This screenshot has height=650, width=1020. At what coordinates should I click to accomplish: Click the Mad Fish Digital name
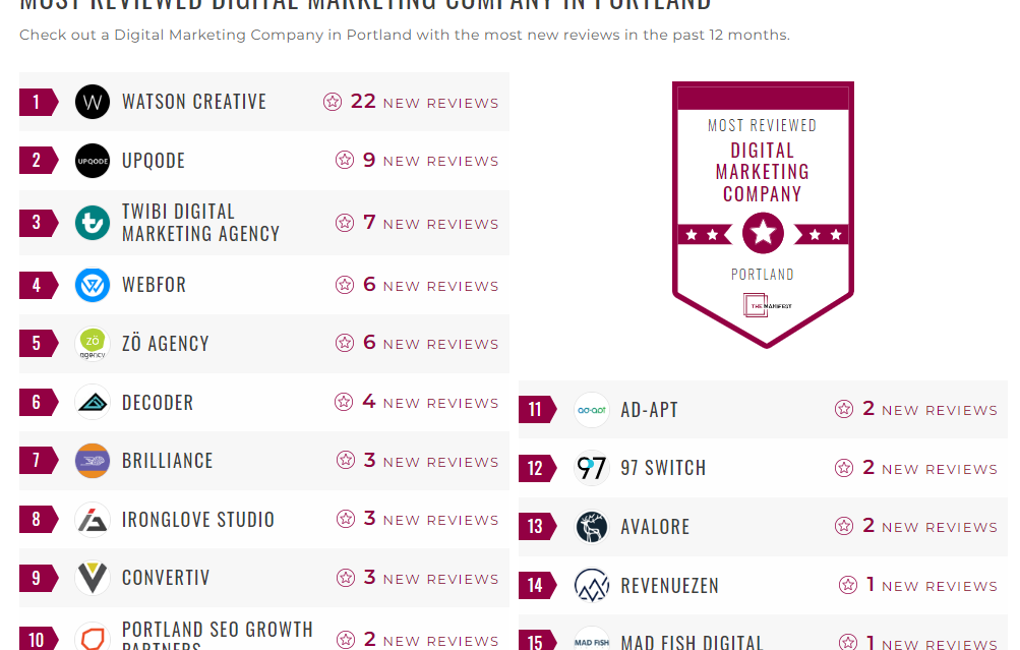click(x=691, y=641)
